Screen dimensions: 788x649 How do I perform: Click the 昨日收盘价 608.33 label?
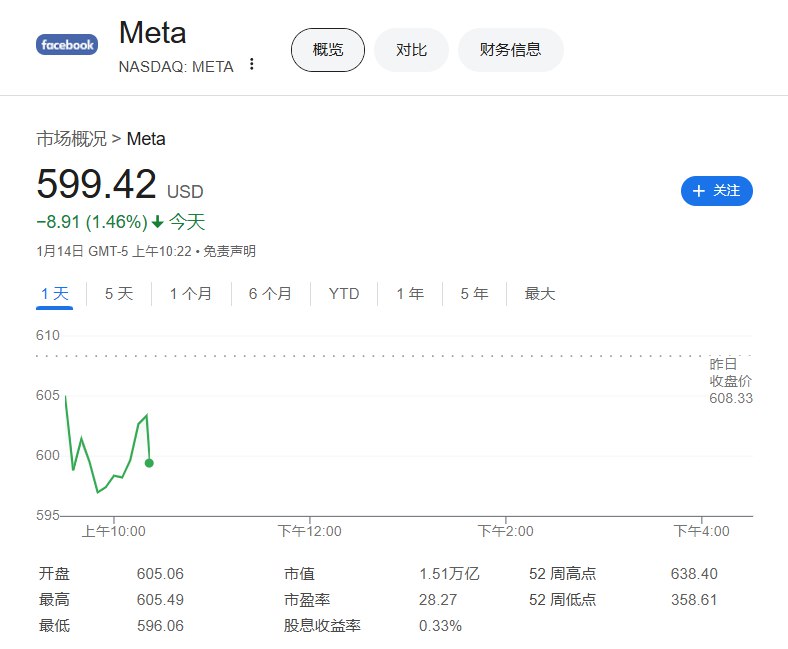731,381
